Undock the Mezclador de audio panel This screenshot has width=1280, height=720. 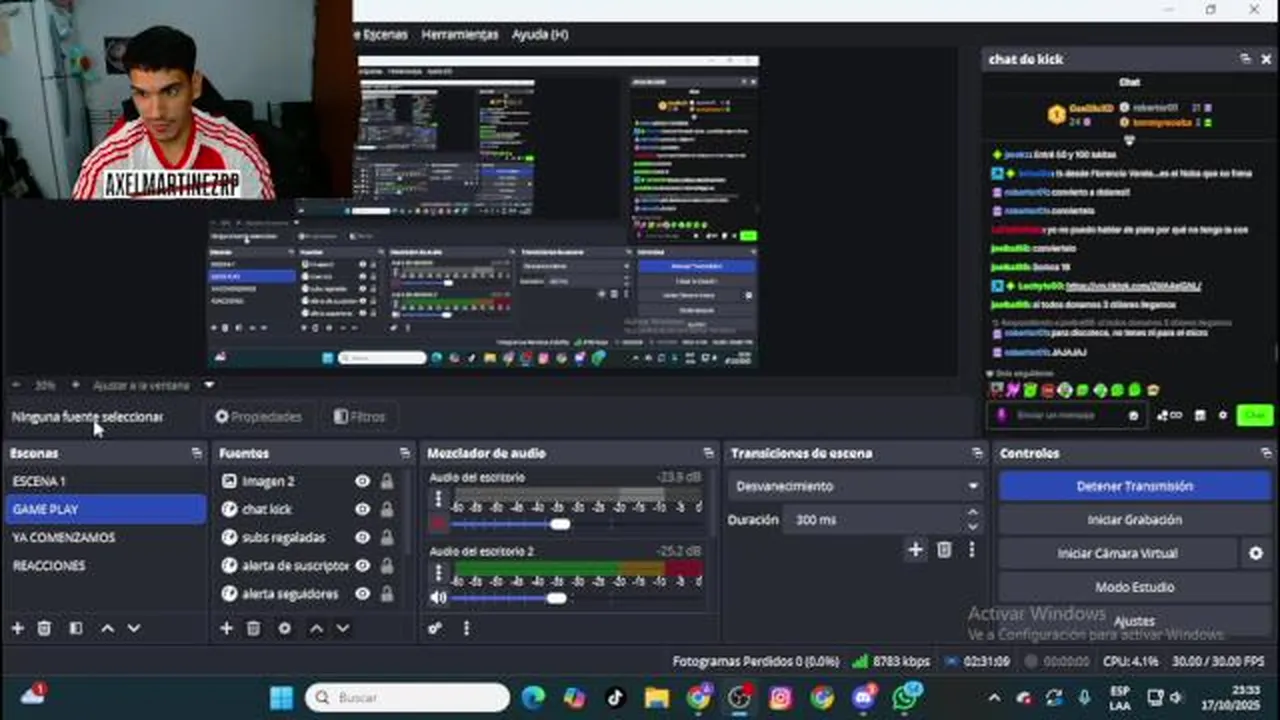click(708, 453)
